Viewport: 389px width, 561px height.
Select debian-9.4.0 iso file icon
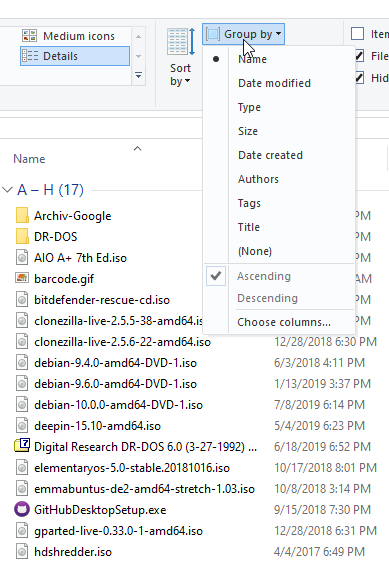click(x=22, y=363)
